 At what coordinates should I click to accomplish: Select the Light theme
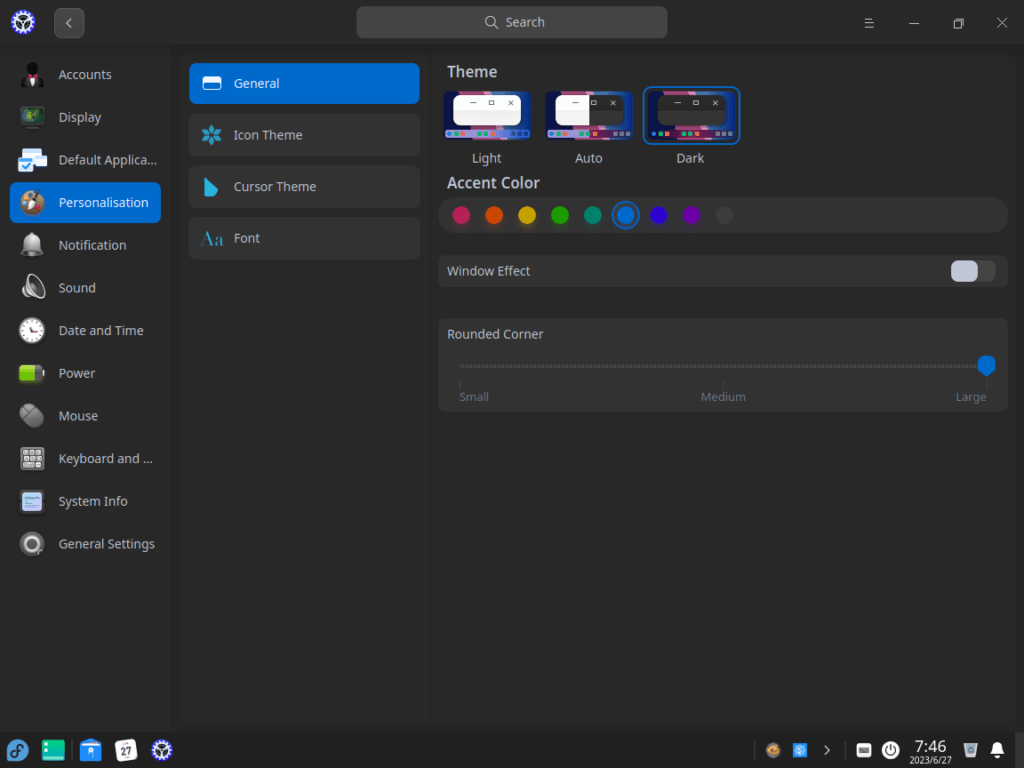(x=486, y=114)
